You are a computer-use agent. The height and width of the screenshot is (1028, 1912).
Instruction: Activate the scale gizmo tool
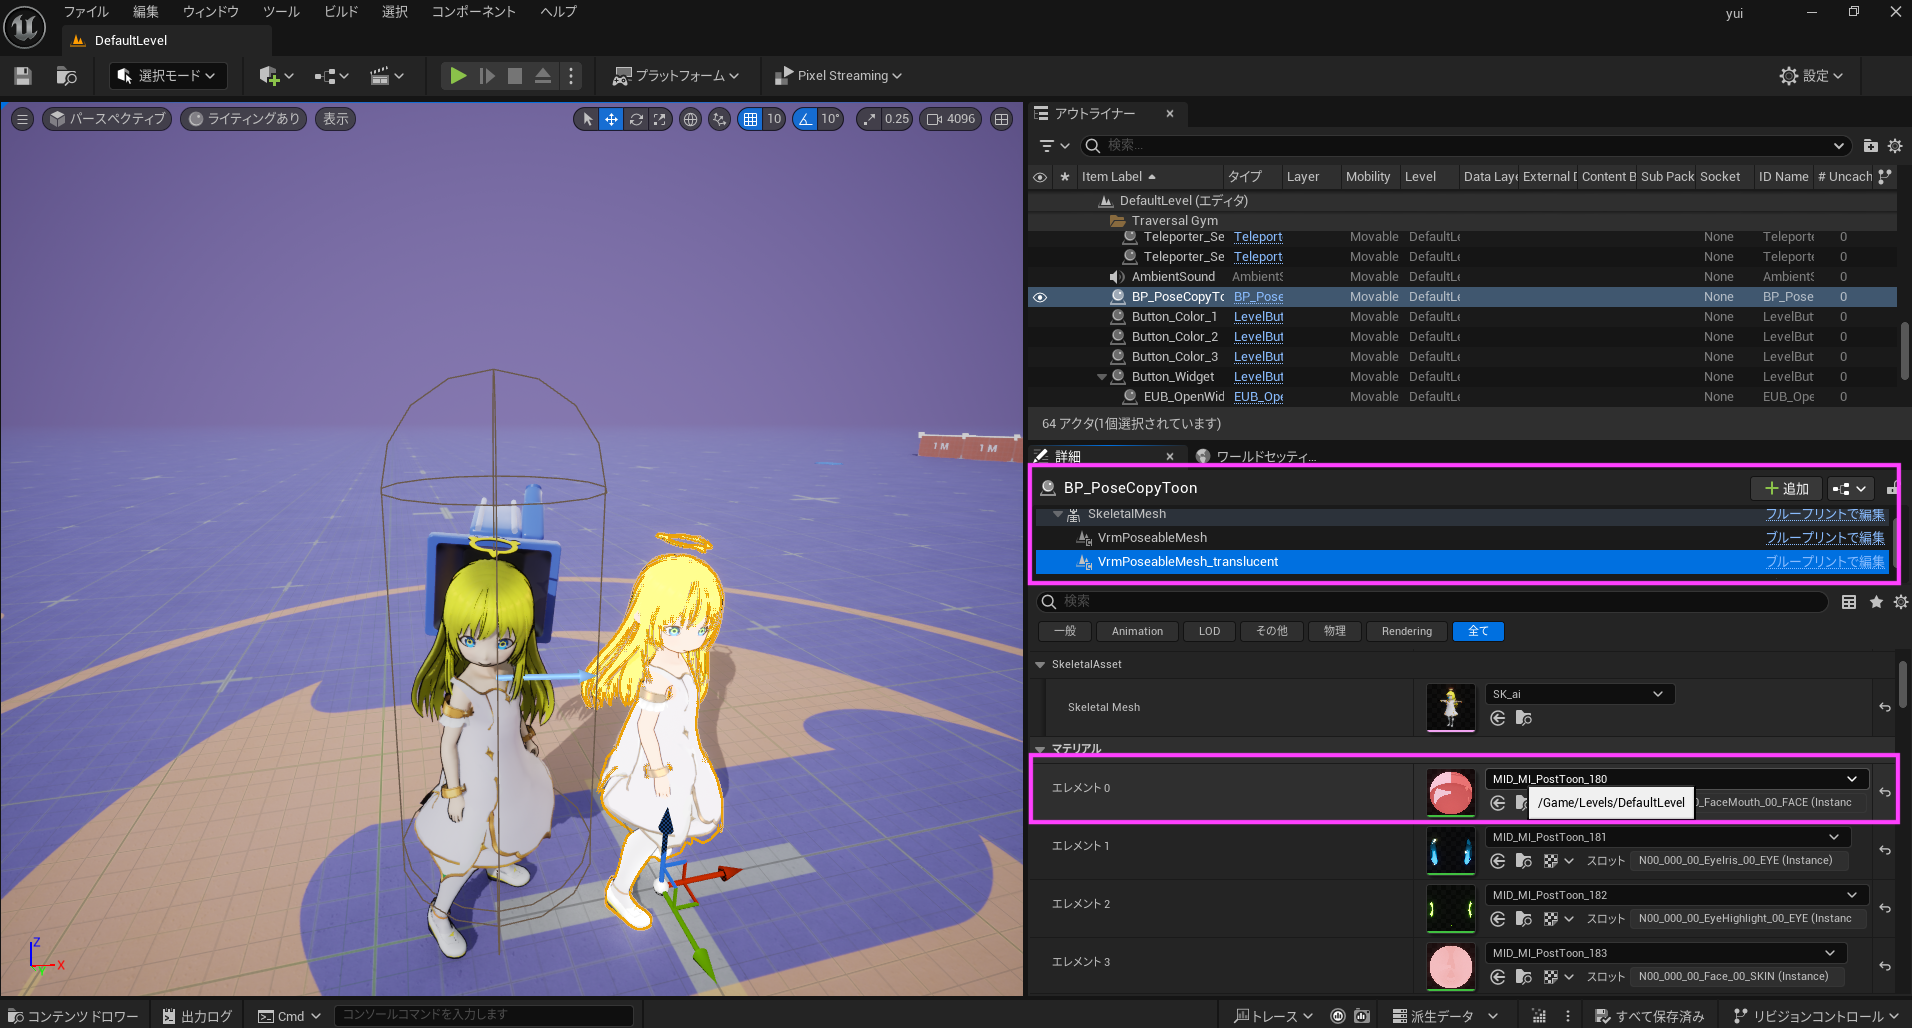pos(659,119)
